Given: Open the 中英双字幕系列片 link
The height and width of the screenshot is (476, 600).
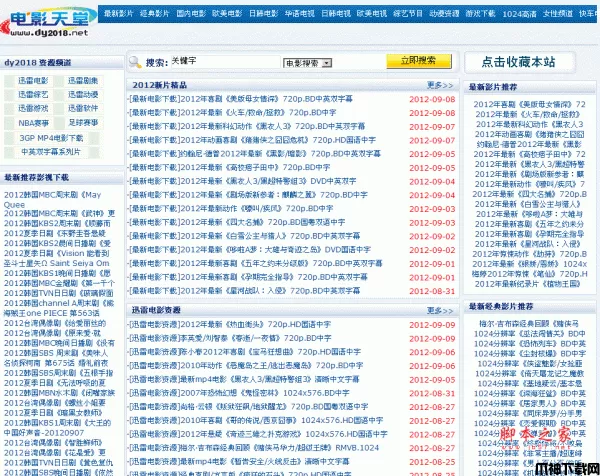Looking at the screenshot, I should [51, 152].
